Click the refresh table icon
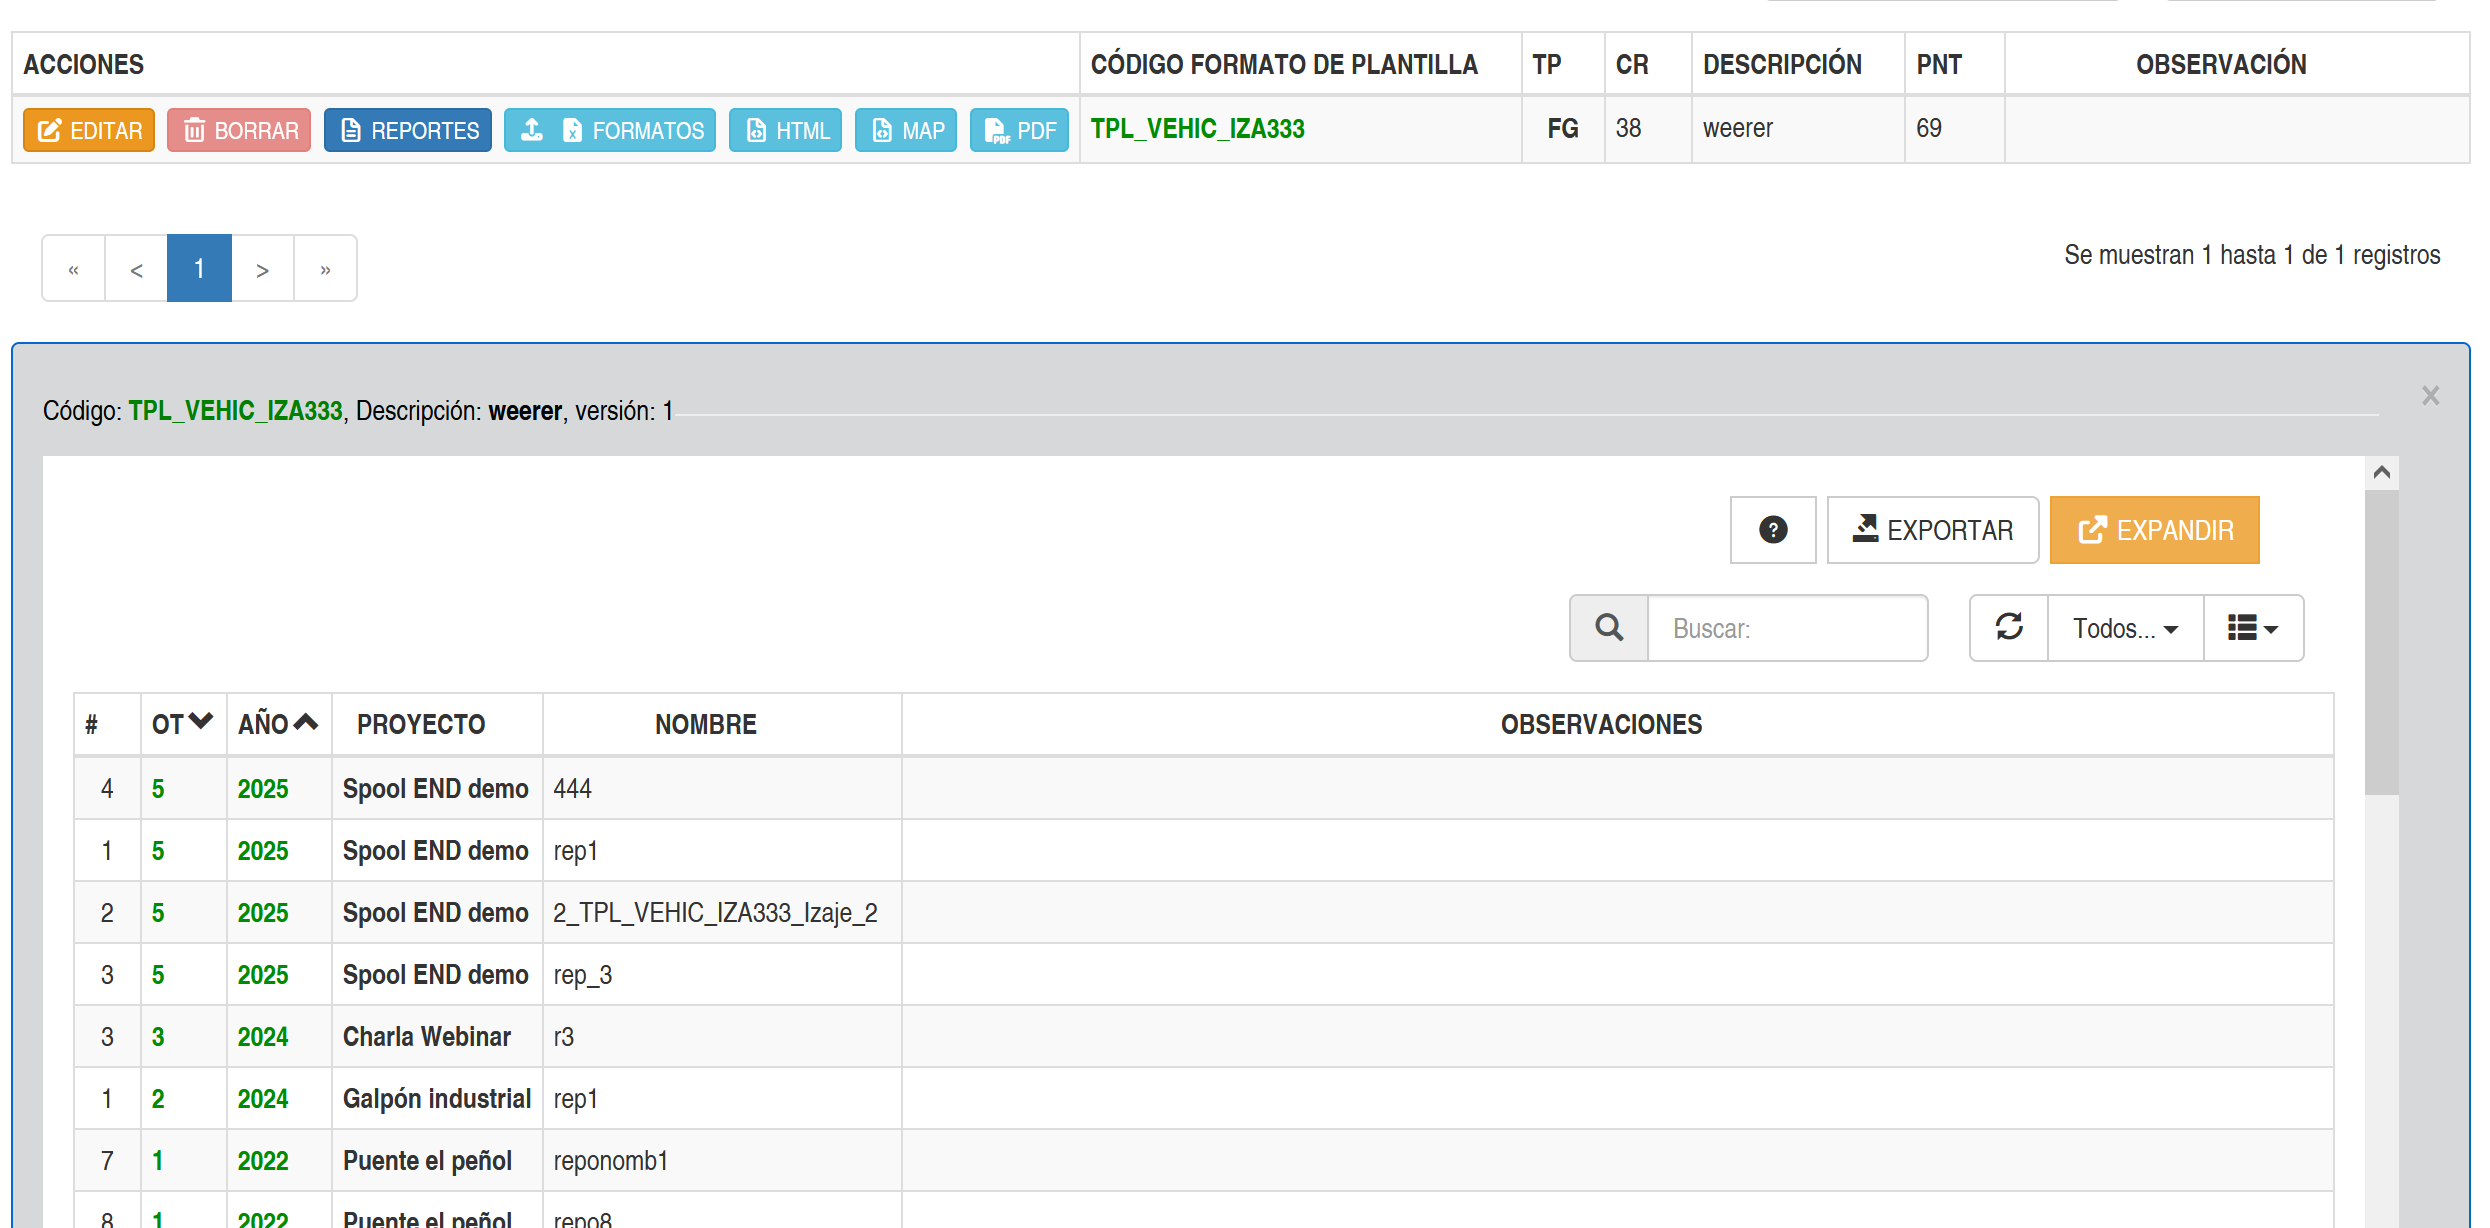2490x1228 pixels. [x=2009, y=628]
